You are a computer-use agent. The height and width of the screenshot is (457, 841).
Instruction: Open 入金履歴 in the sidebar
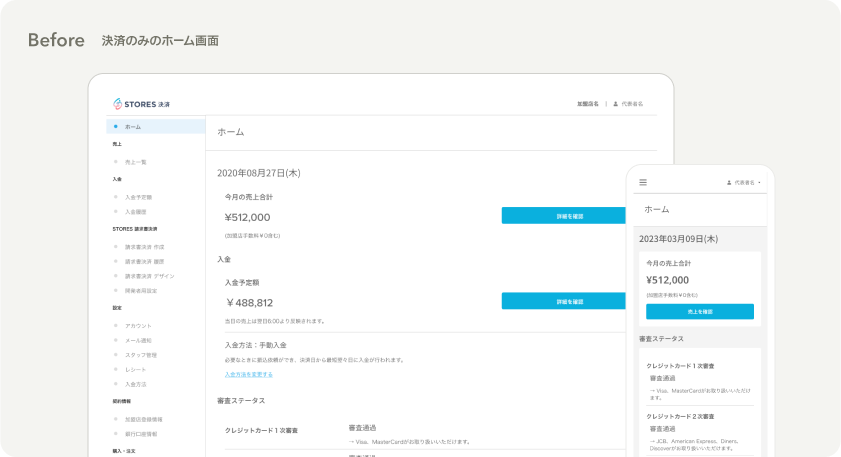point(136,212)
